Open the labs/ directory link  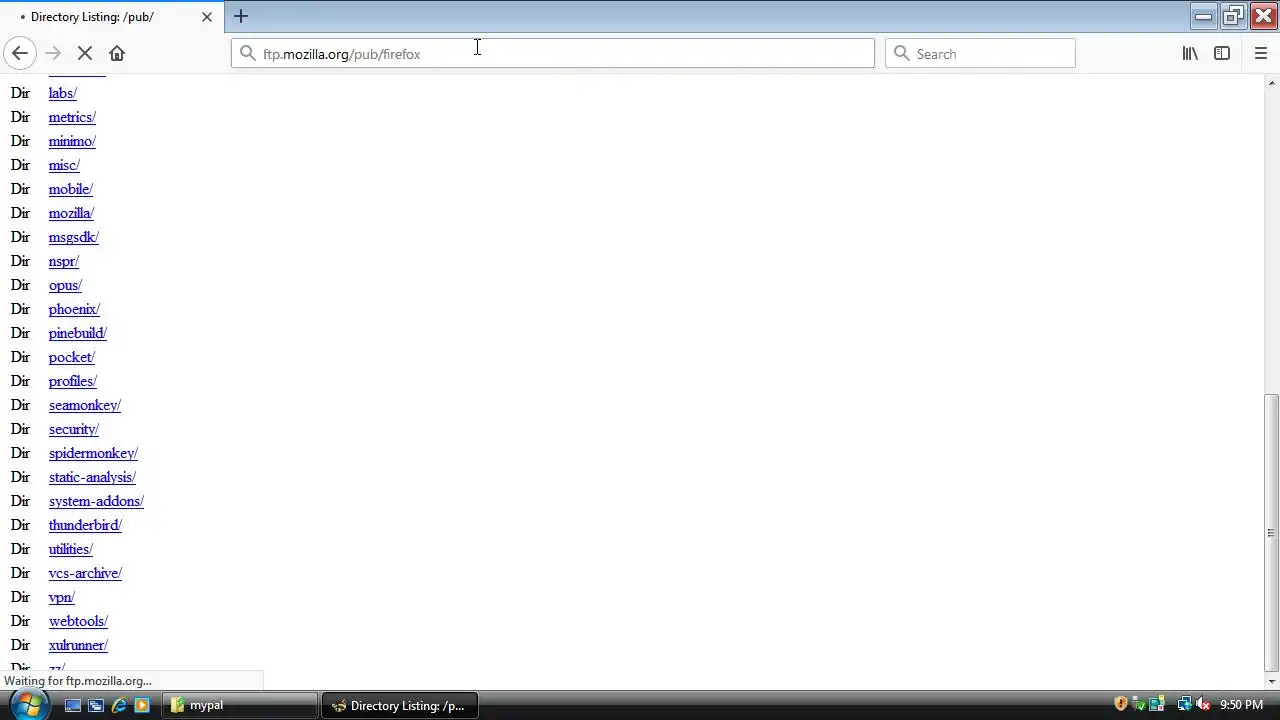point(62,93)
